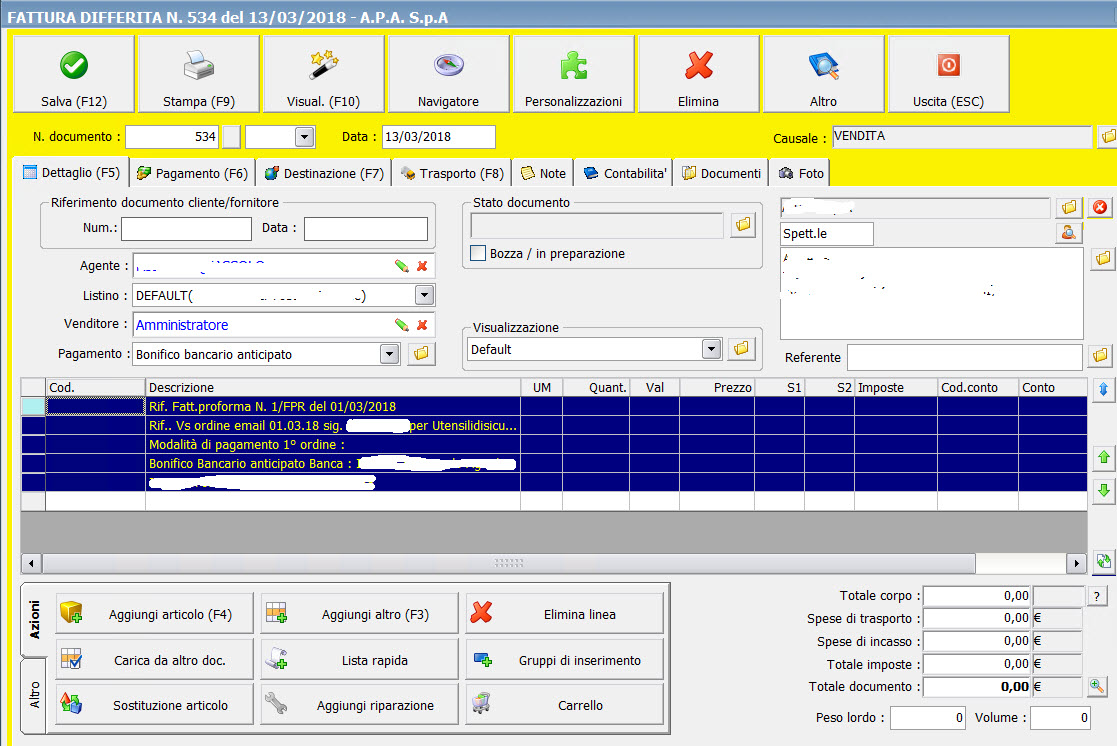Open folder icon next to Causale field
Viewport: 1117px width, 746px height.
[x=1108, y=136]
